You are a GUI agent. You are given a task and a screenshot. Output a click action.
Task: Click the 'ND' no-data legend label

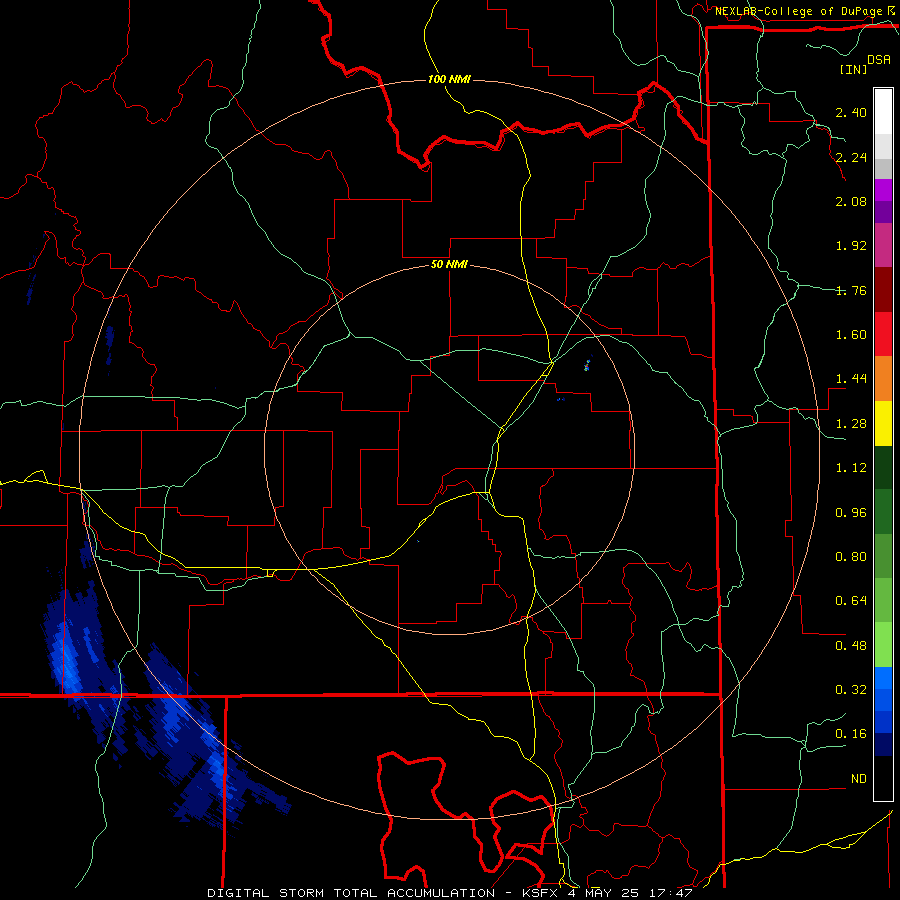tap(859, 779)
